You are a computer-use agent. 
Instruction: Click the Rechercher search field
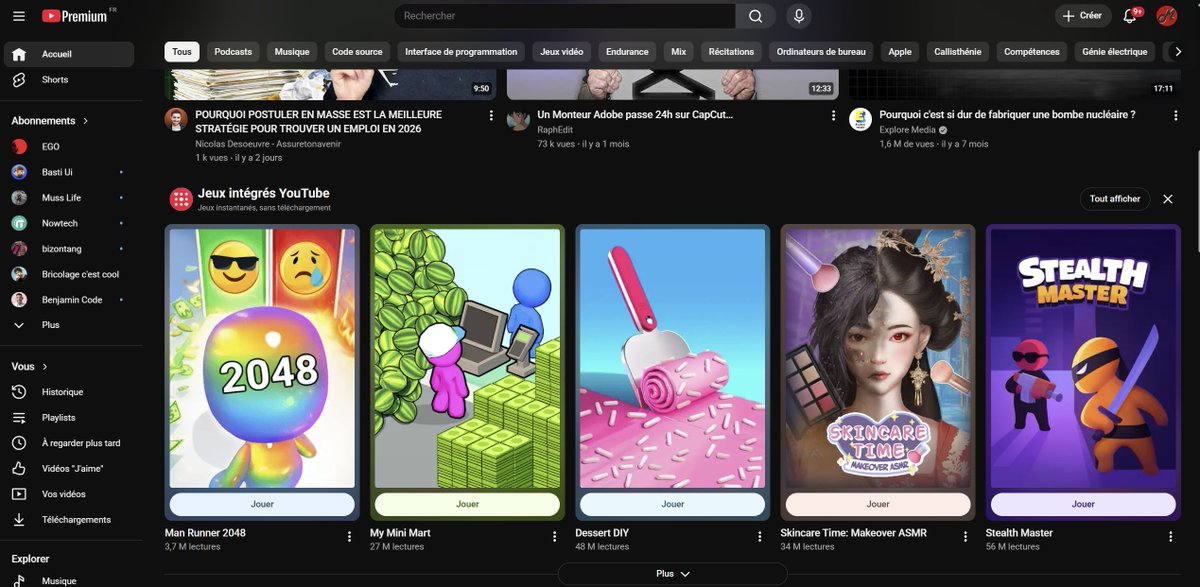click(565, 16)
